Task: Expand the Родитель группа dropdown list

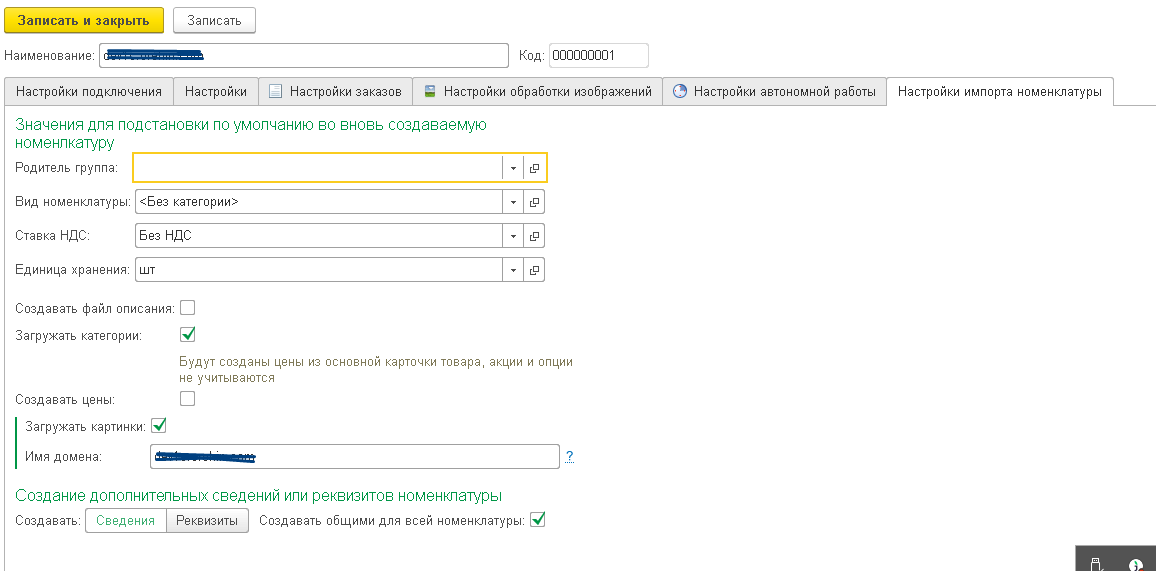Action: coord(512,168)
